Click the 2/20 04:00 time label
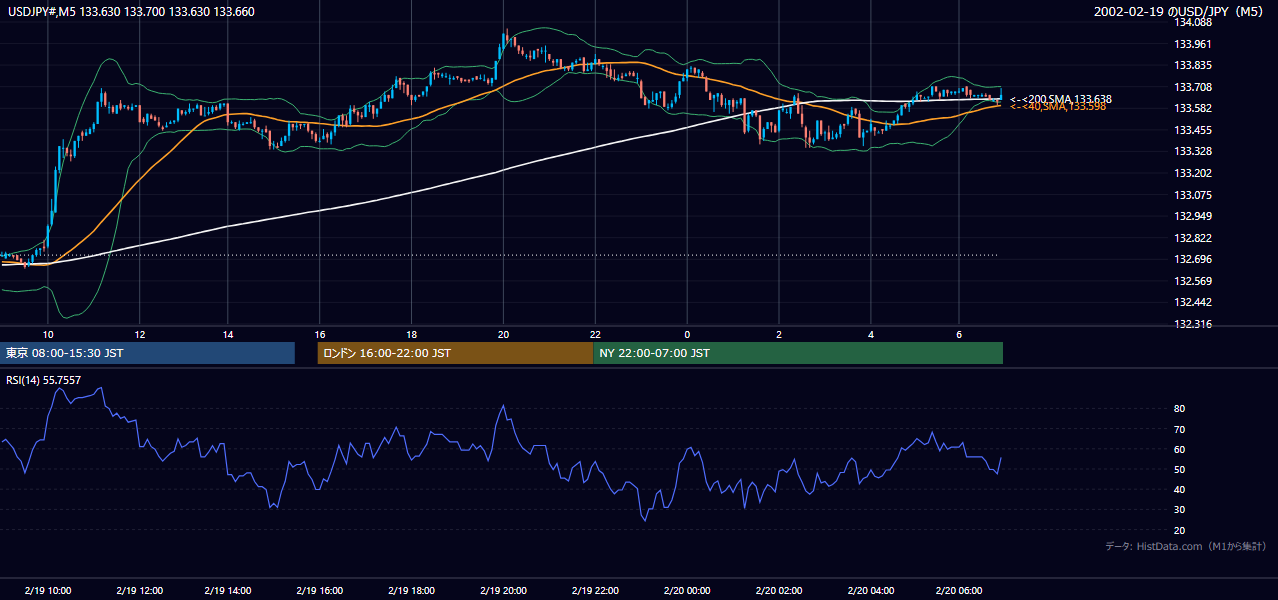 coord(871,591)
